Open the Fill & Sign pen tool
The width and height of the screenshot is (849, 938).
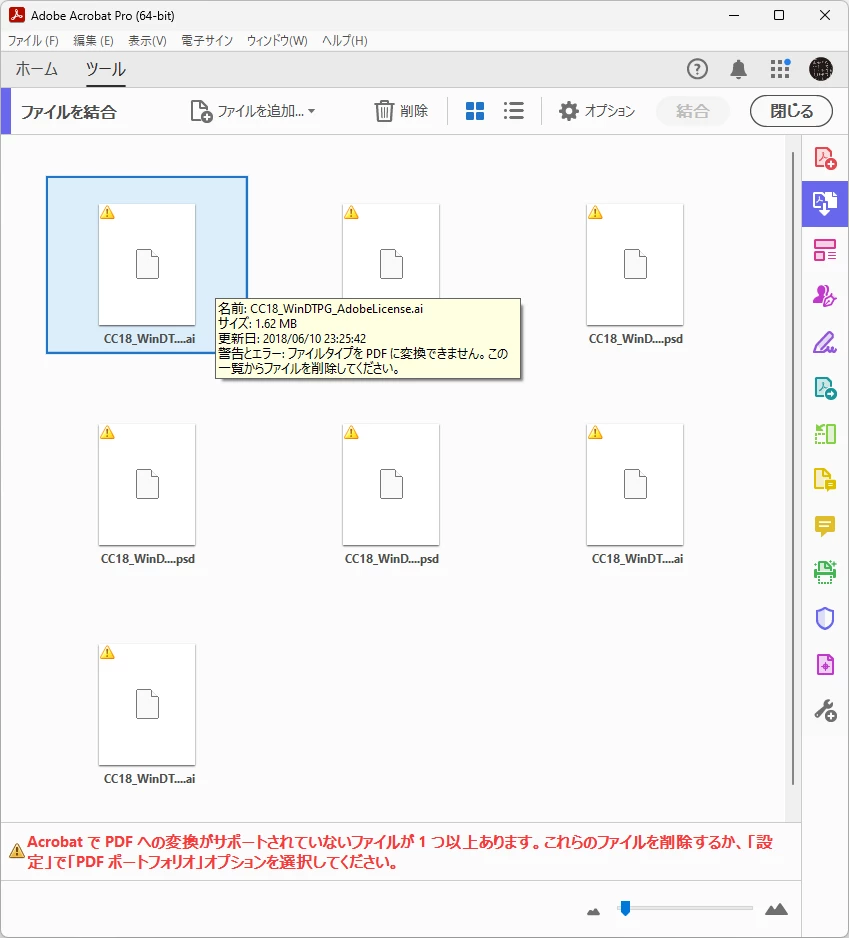click(825, 342)
